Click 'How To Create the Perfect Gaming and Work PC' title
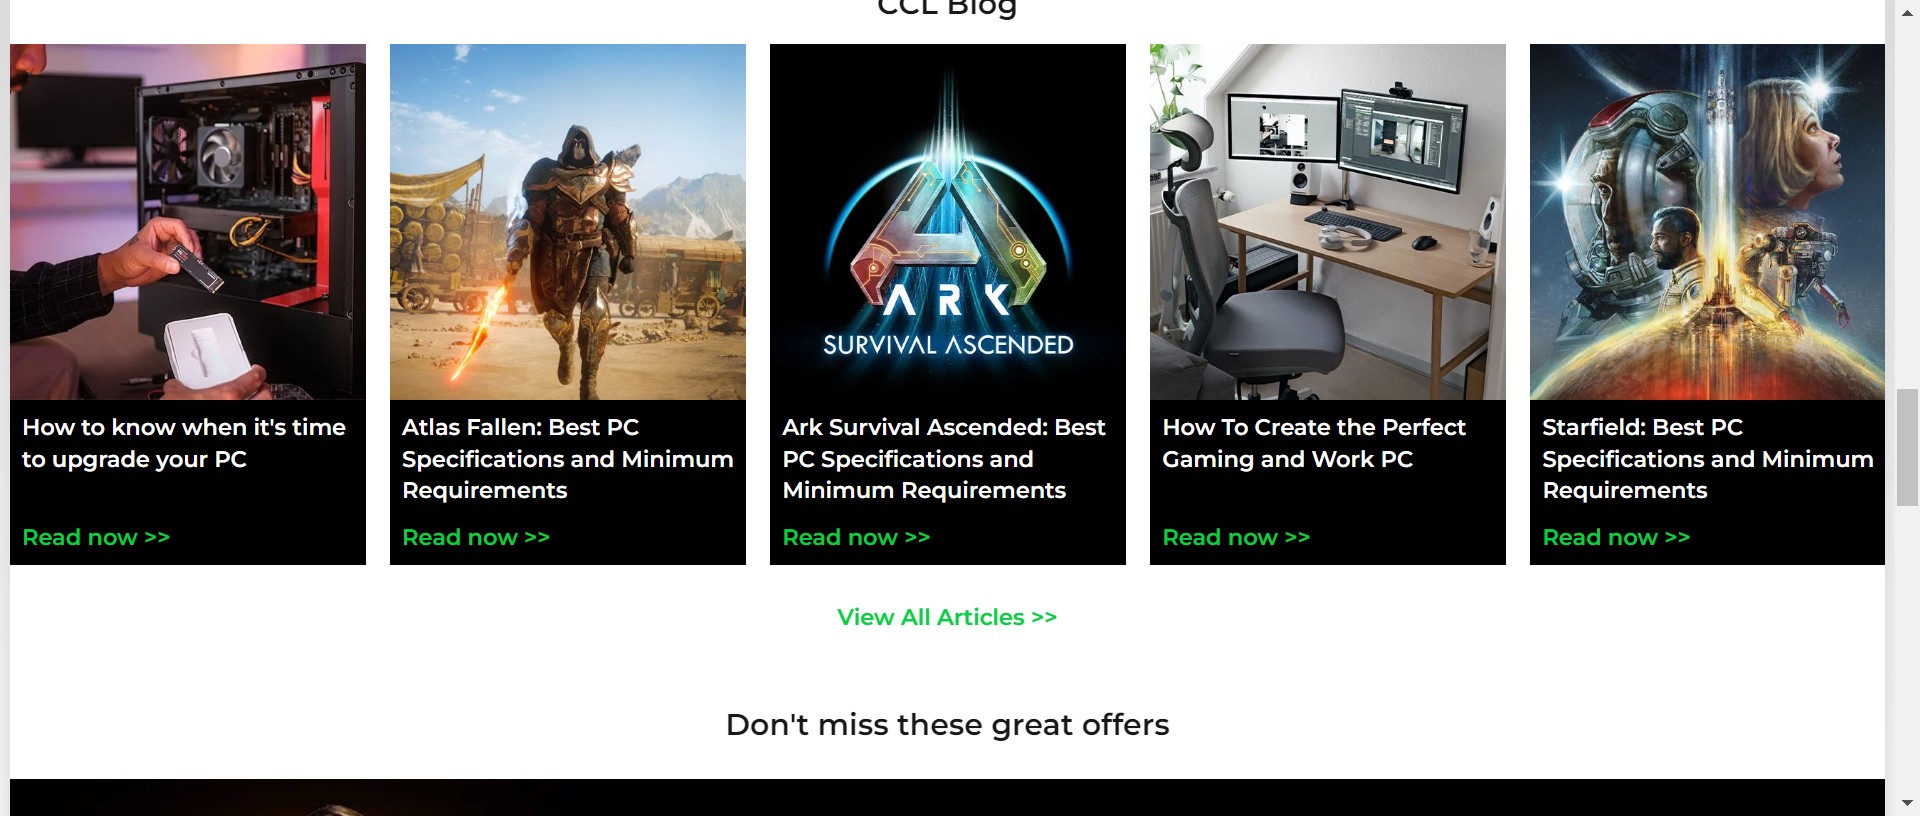1920x816 pixels. coord(1314,443)
